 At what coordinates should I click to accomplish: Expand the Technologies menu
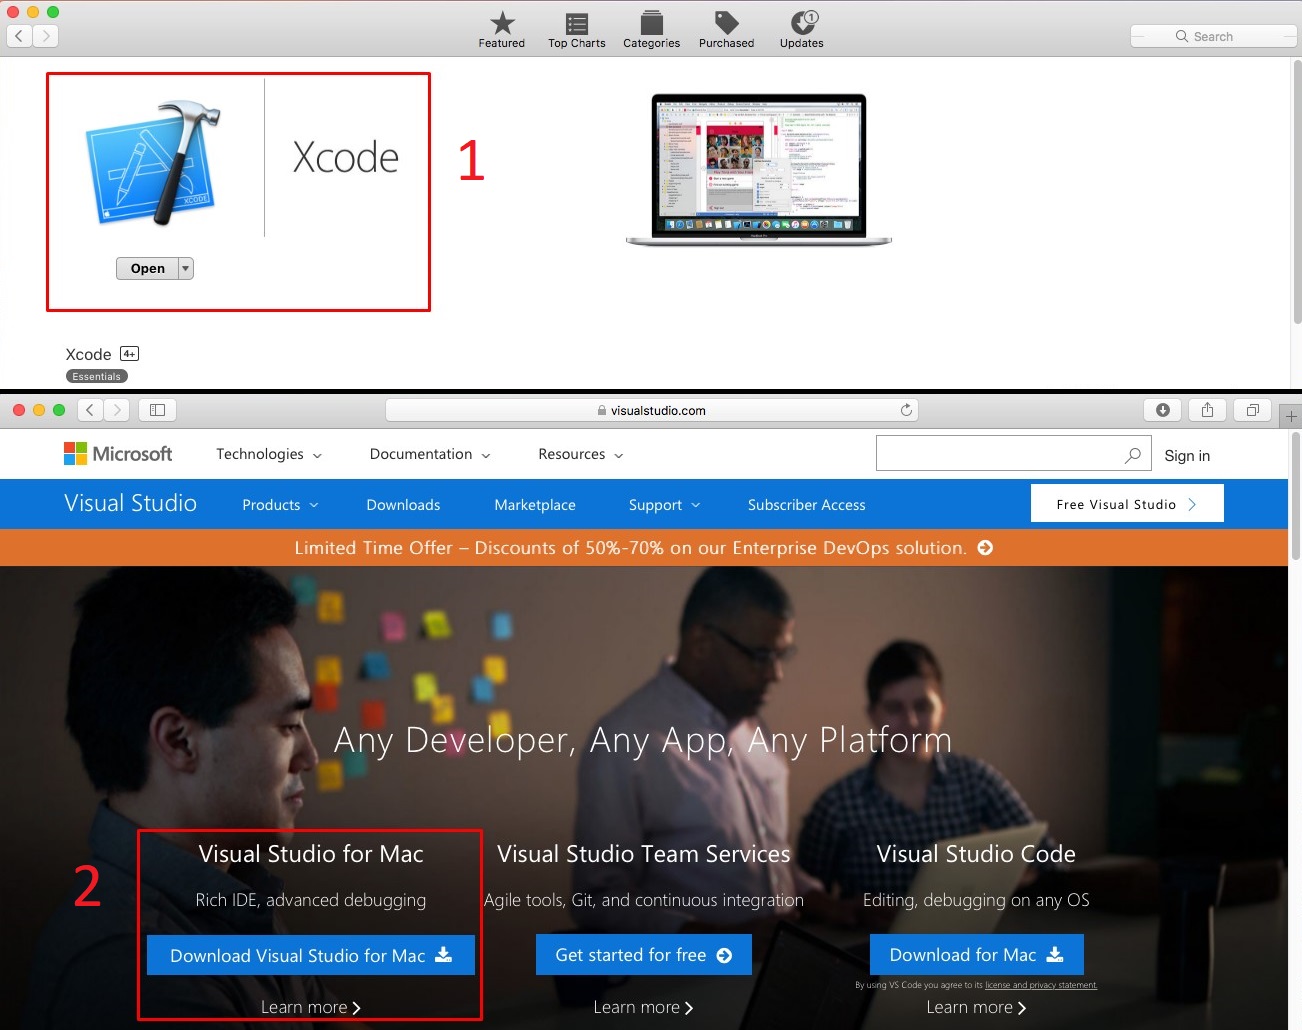(269, 454)
